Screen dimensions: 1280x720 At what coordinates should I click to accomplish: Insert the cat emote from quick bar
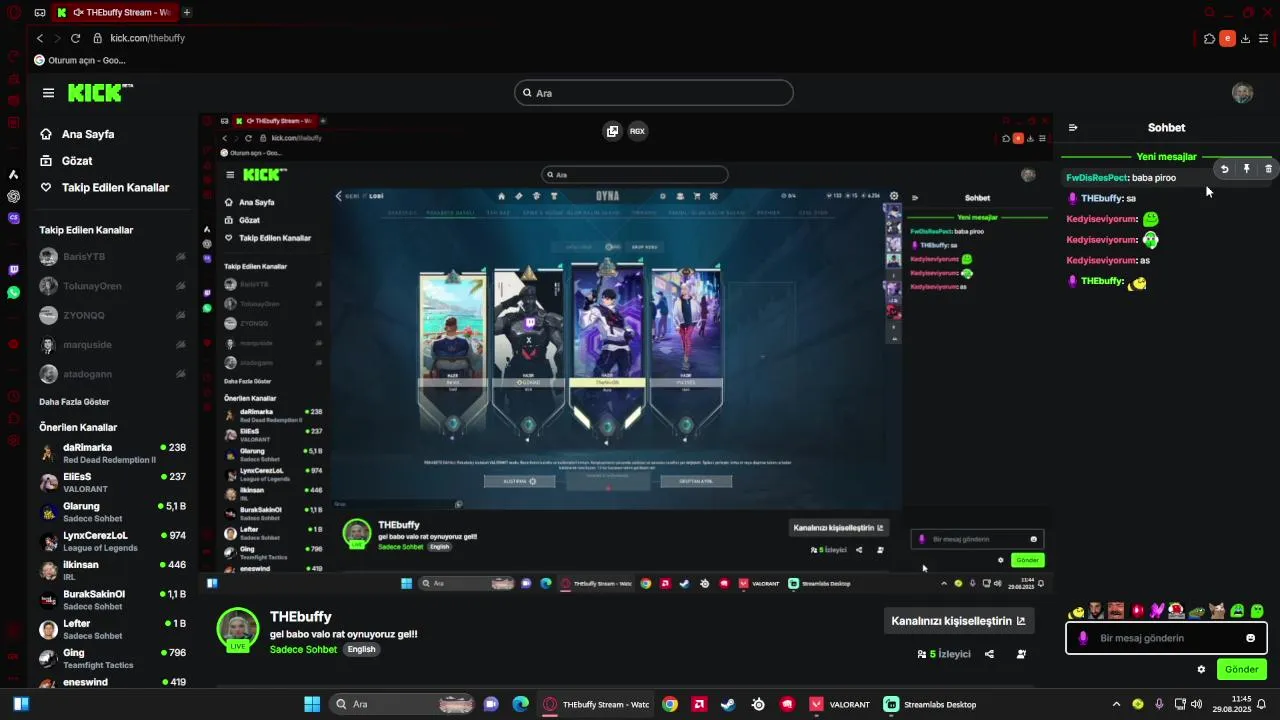[1217, 611]
